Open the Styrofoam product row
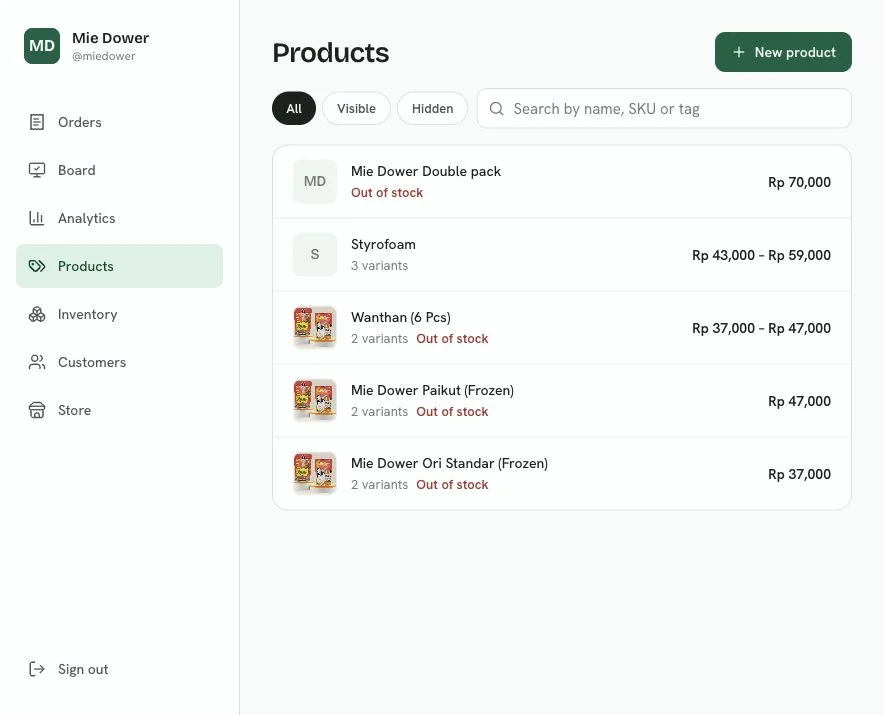 562,254
